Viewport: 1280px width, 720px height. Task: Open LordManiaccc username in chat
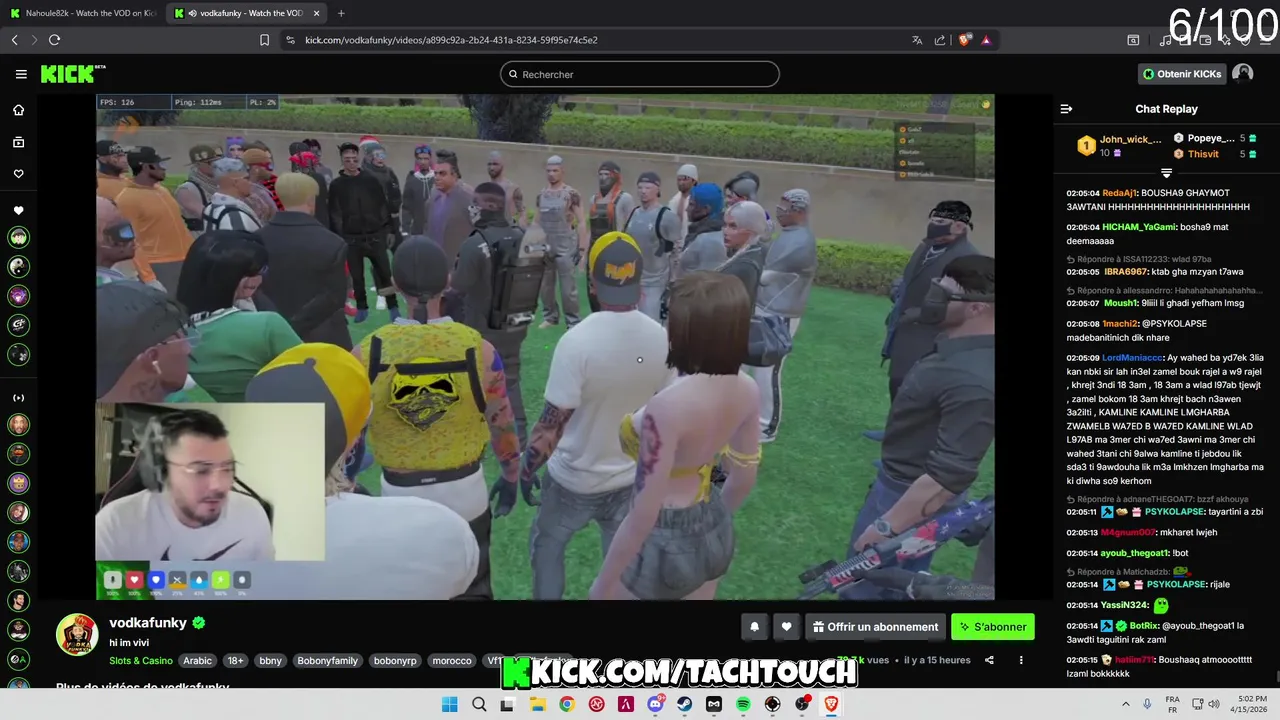[x=1133, y=357]
